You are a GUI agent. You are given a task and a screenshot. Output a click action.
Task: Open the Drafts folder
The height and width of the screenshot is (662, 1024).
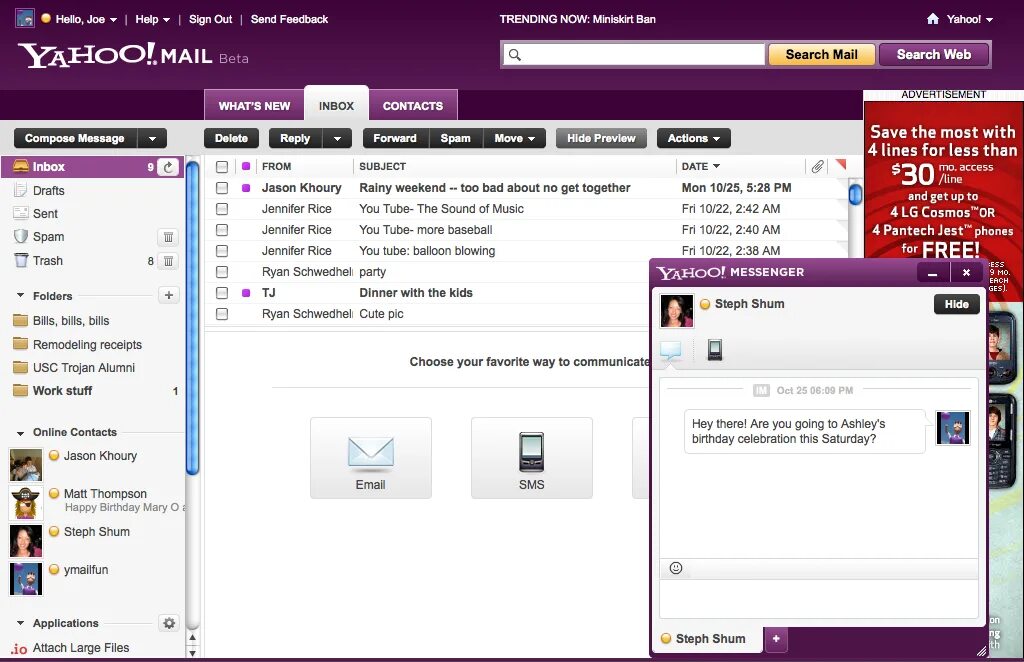49,191
